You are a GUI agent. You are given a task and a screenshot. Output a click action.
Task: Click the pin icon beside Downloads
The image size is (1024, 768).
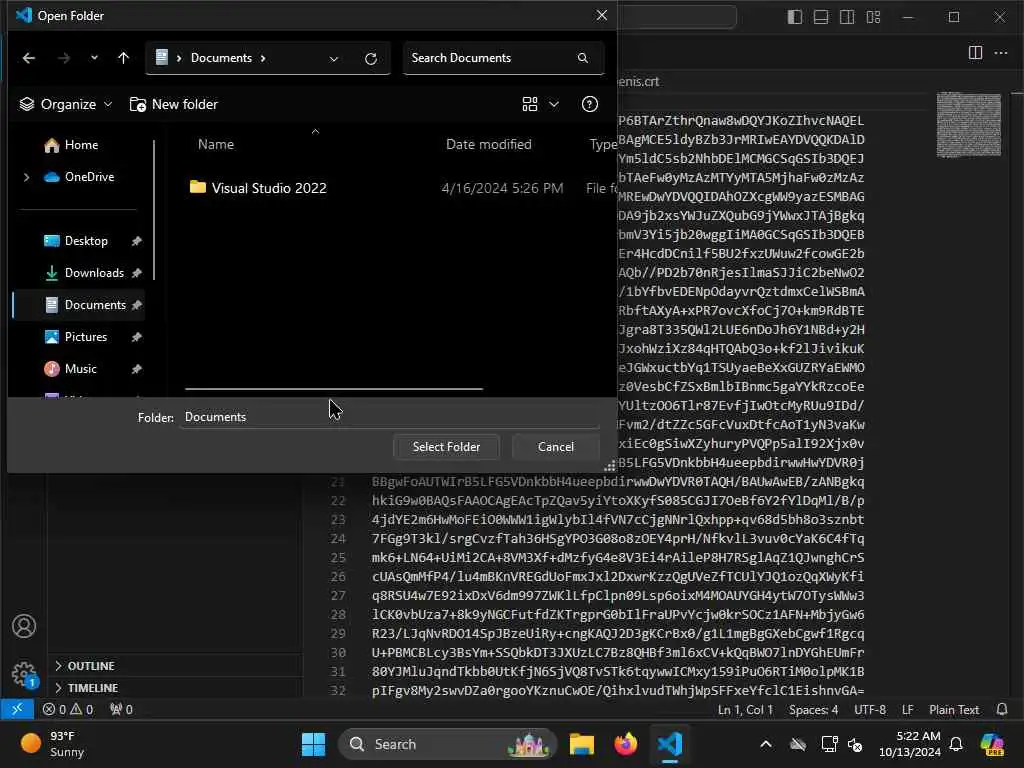(136, 273)
